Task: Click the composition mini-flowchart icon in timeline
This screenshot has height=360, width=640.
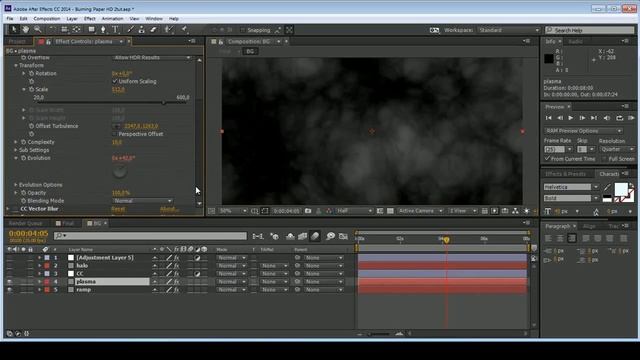Action: coord(258,236)
